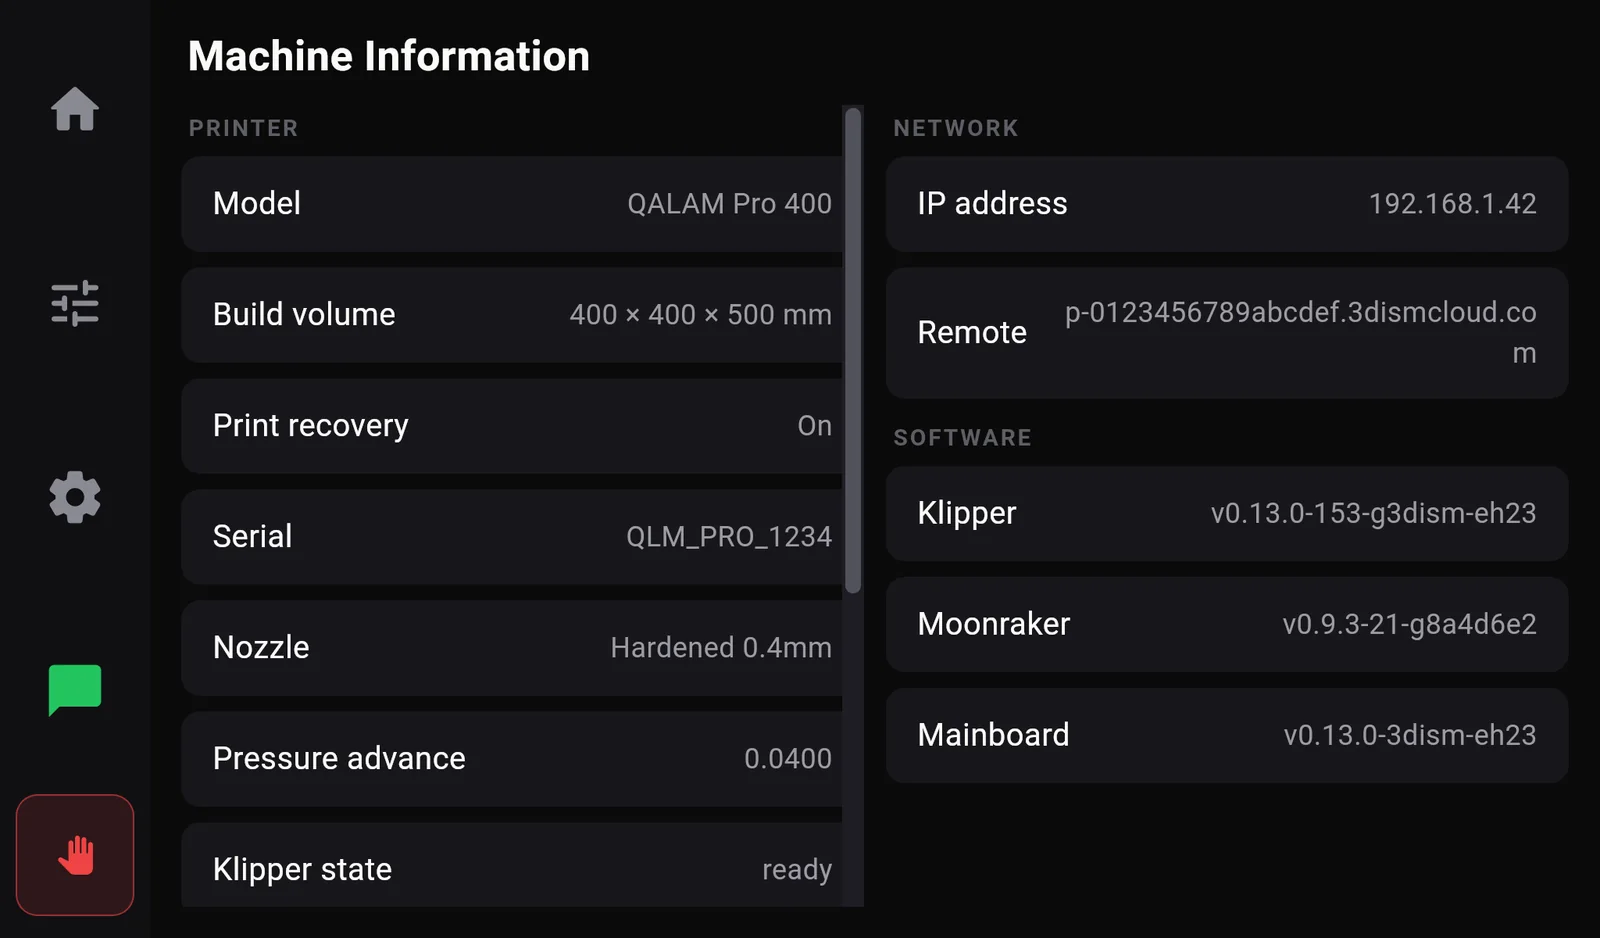
Task: Click the printer list scrollbar thumb
Action: click(853, 351)
